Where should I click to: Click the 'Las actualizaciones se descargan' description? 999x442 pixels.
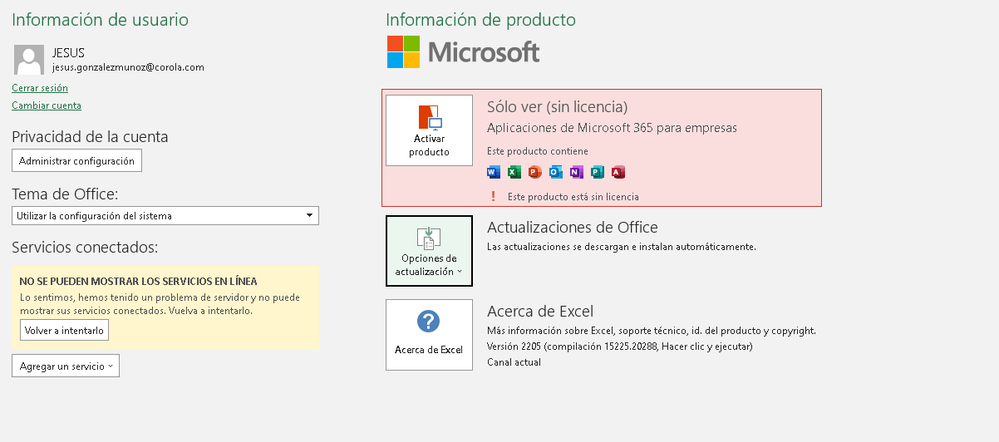621,246
